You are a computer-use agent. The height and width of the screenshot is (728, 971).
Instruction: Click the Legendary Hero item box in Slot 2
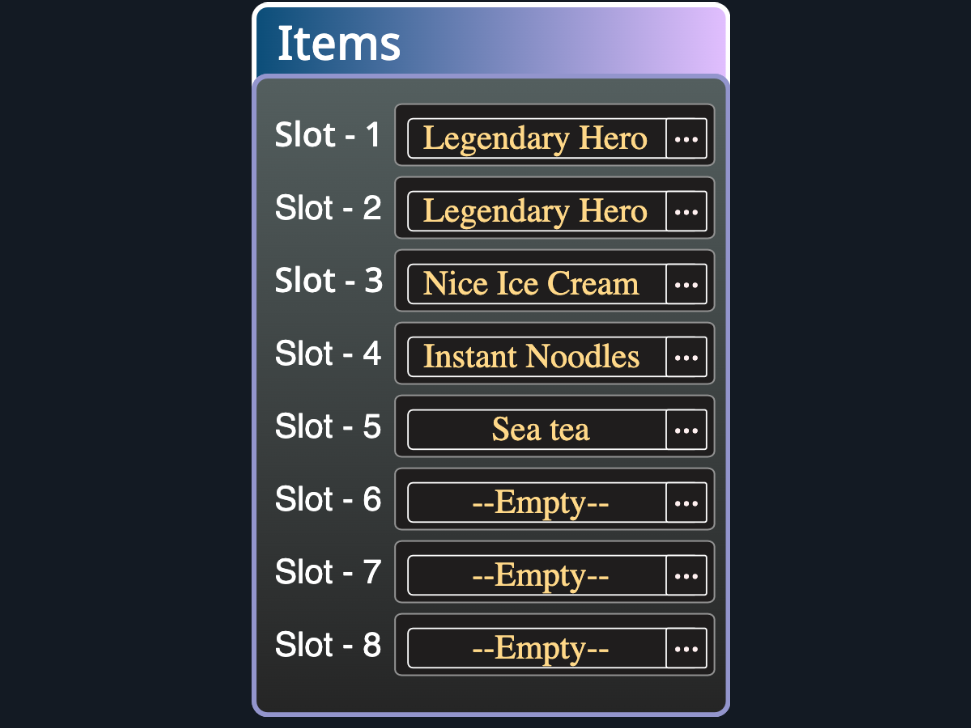pyautogui.click(x=536, y=212)
